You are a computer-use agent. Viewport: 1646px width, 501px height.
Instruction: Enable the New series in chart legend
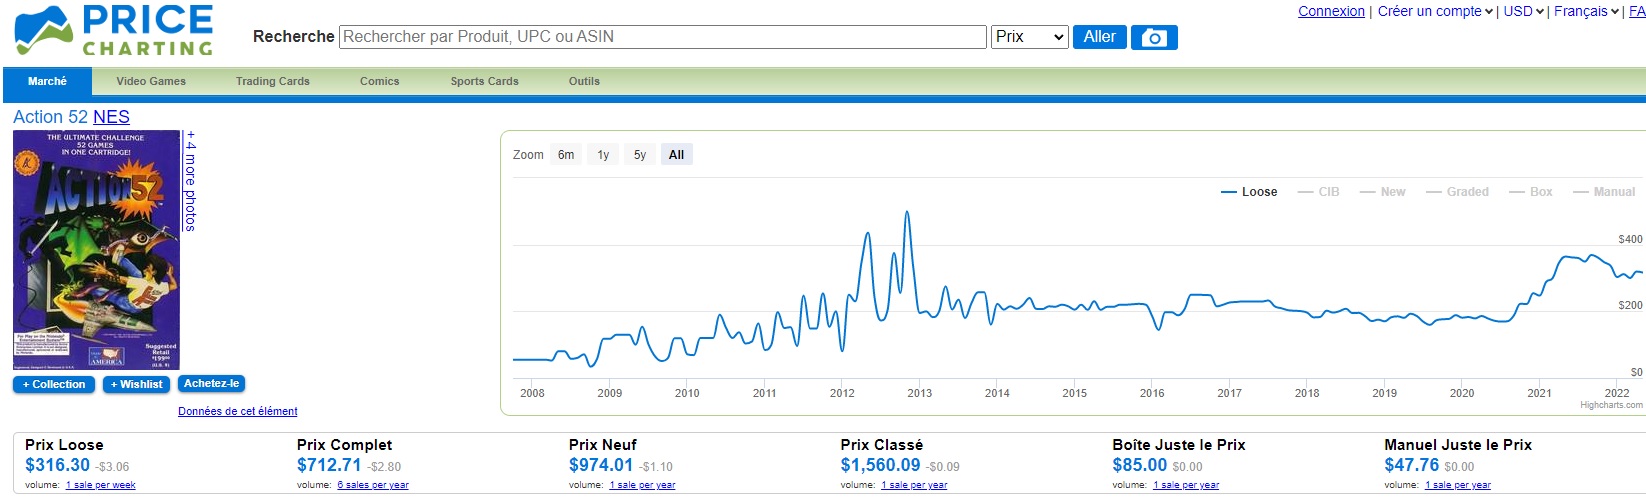click(1382, 192)
